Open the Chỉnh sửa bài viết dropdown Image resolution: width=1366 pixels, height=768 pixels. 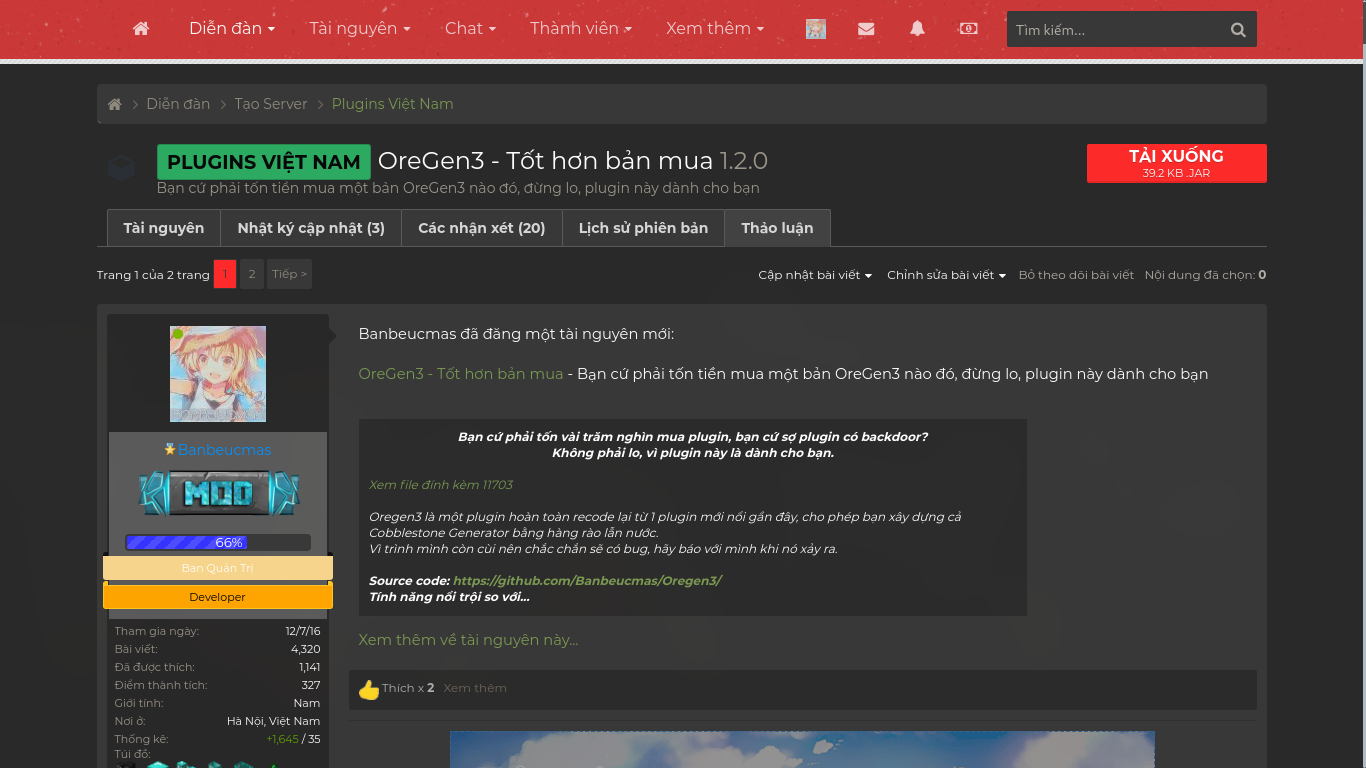point(946,275)
